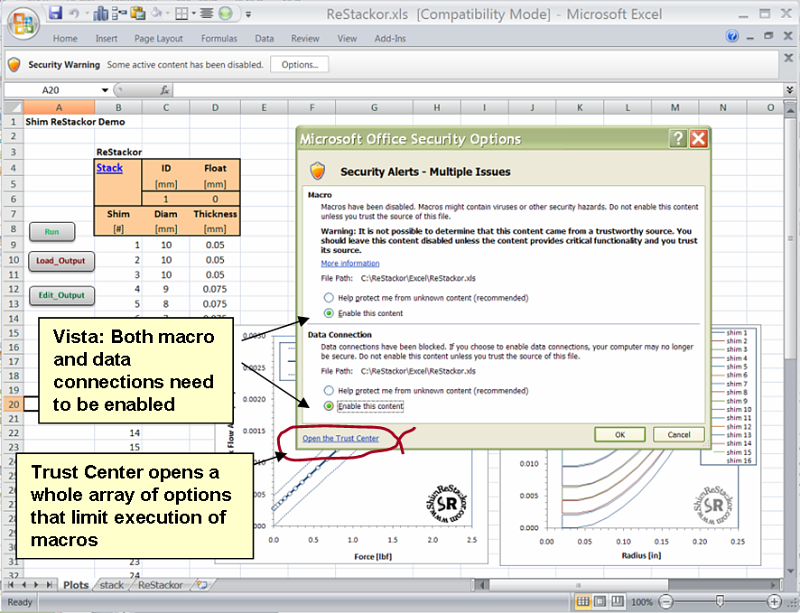The height and width of the screenshot is (613, 800).
Task: Click the Options... button in the Security Warning bar
Action: click(299, 65)
